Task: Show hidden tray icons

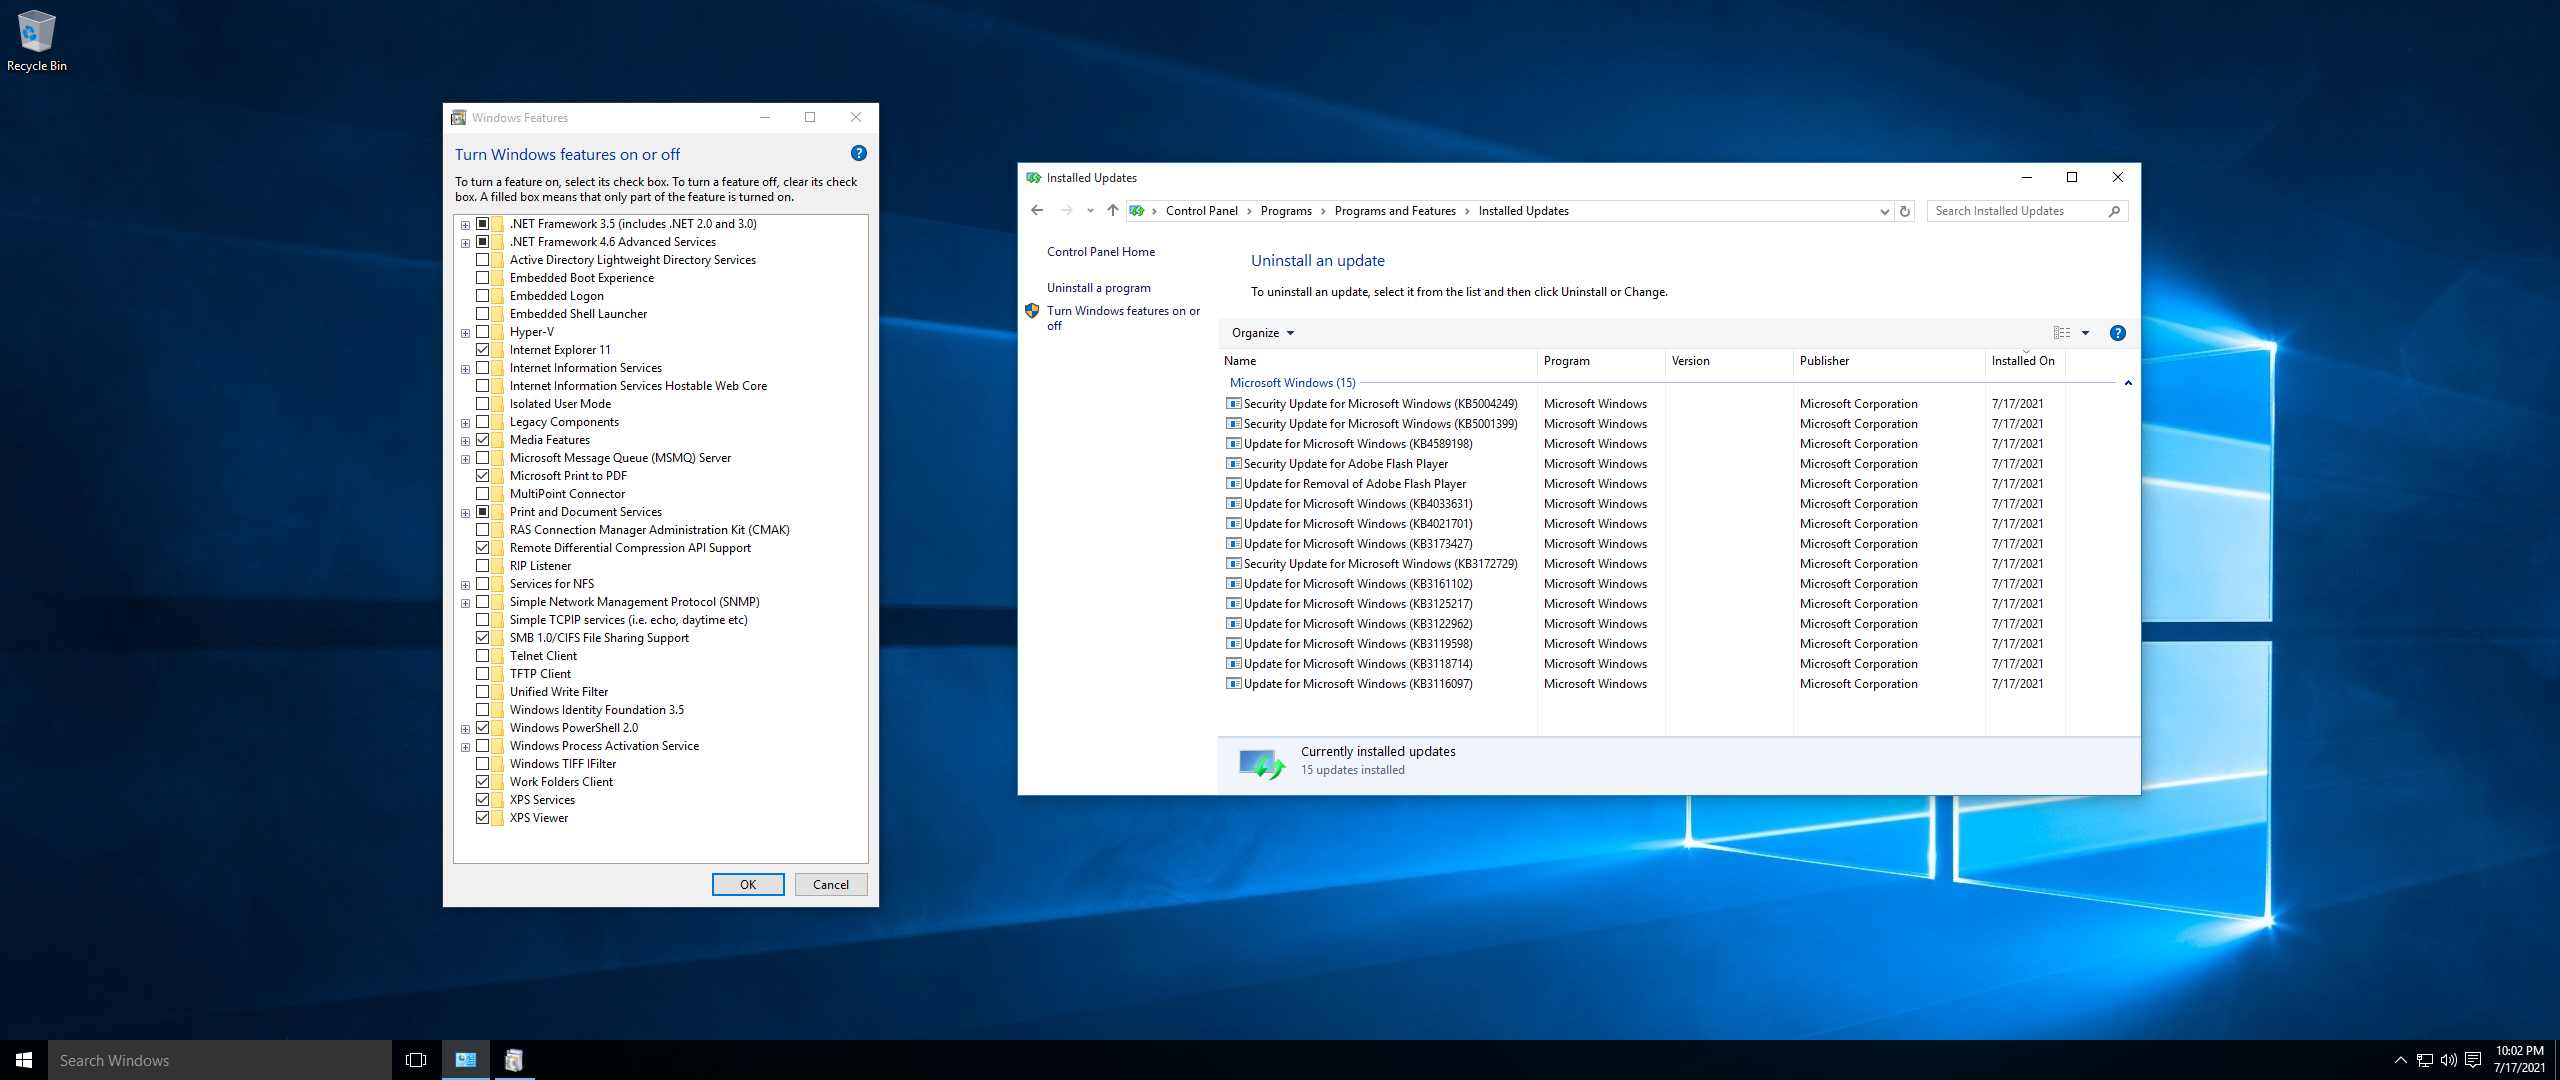Action: (x=2400, y=1060)
